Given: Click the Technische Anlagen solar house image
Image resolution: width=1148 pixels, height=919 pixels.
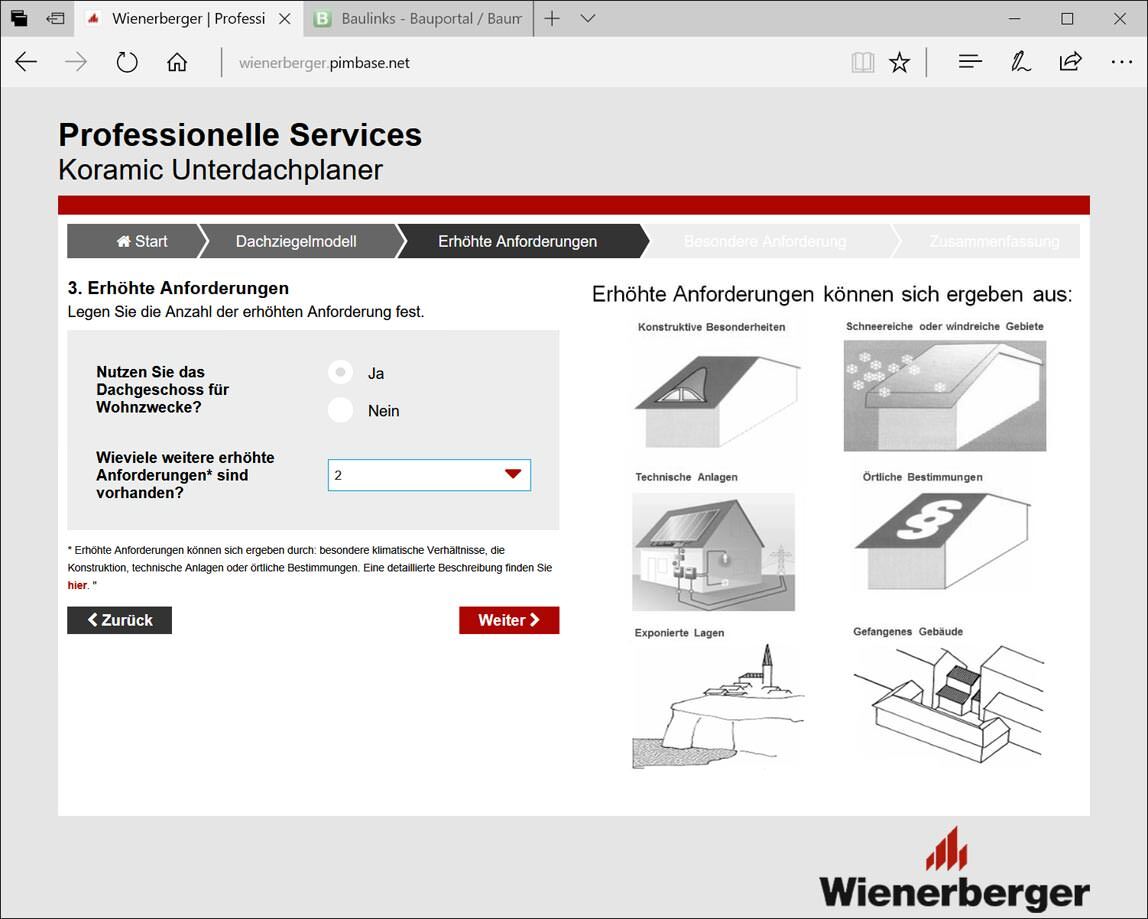Looking at the screenshot, I should 713,551.
